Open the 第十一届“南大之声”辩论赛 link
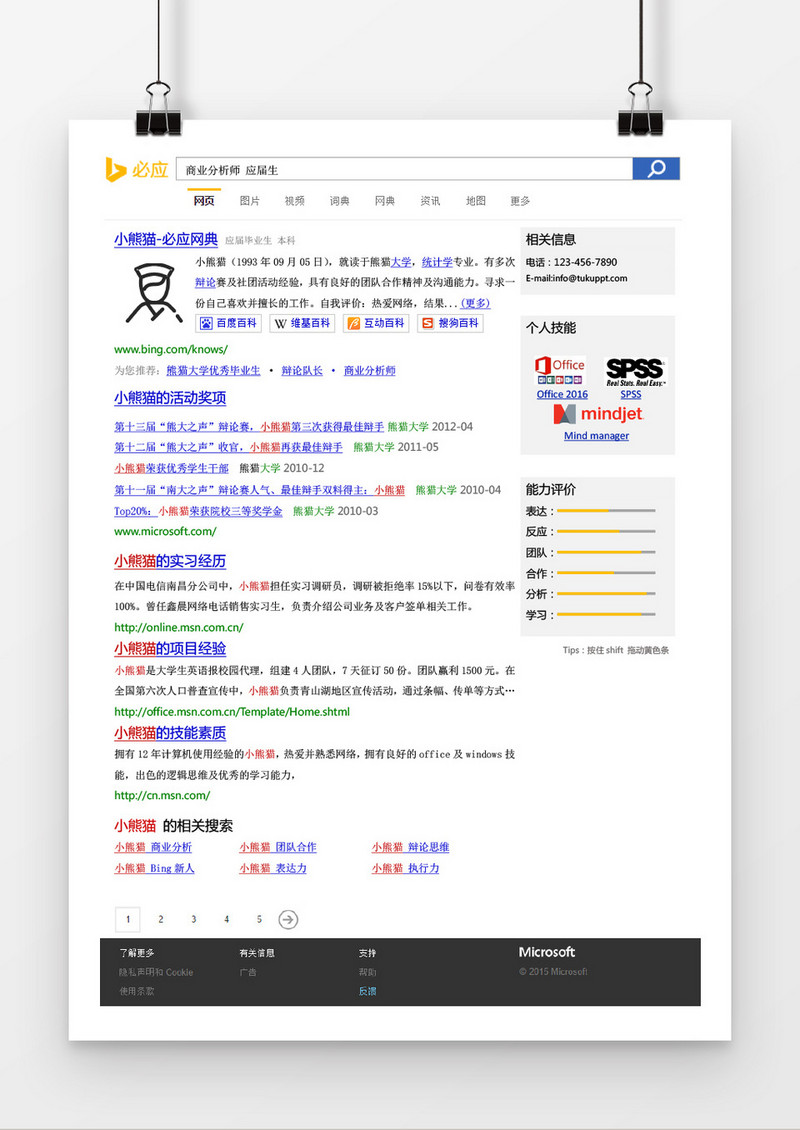Image resolution: width=800 pixels, height=1130 pixels. (259, 490)
